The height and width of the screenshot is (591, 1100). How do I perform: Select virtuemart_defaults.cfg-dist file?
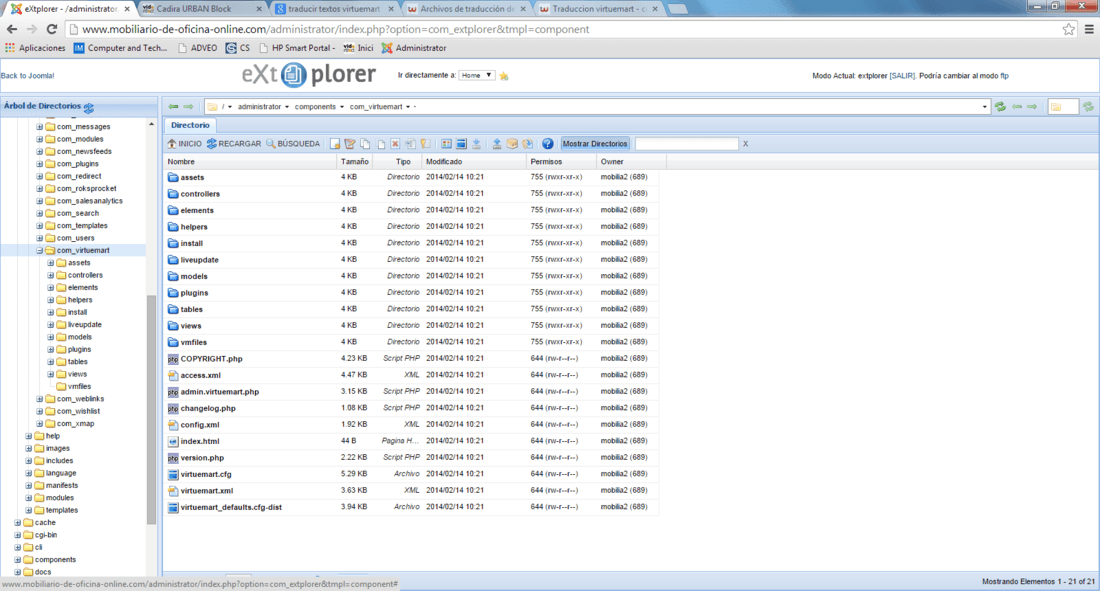point(231,507)
